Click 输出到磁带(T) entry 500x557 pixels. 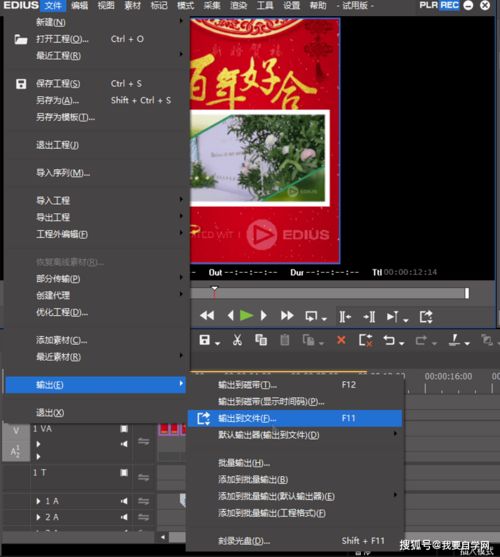tap(248, 385)
